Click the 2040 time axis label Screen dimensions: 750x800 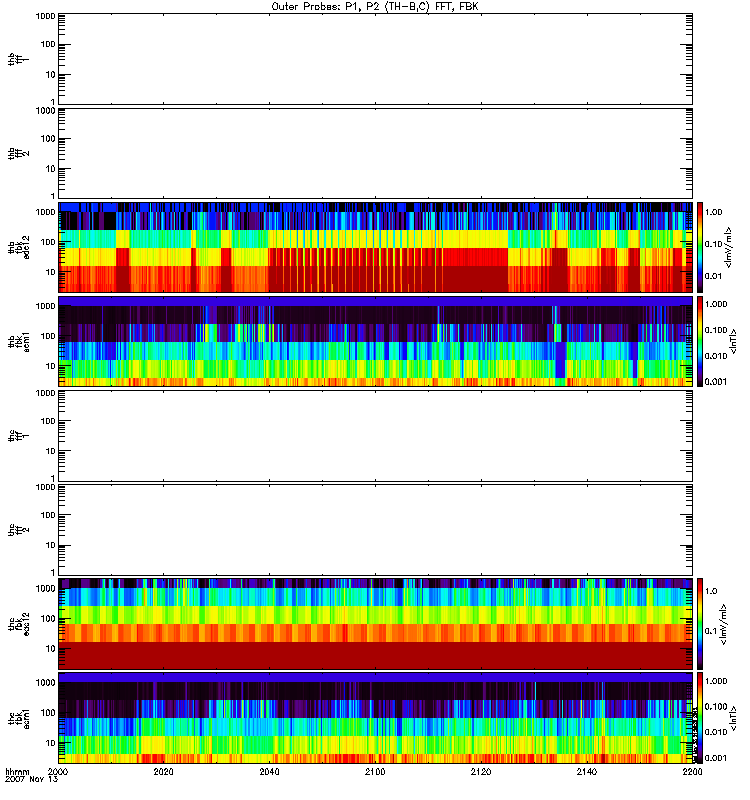[270, 773]
